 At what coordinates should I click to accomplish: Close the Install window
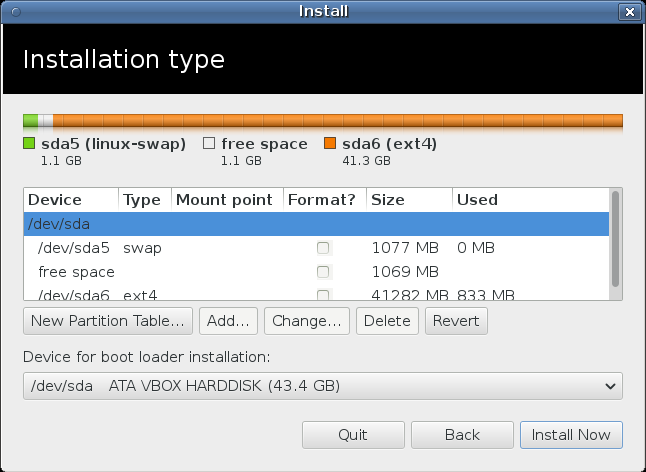pos(629,11)
